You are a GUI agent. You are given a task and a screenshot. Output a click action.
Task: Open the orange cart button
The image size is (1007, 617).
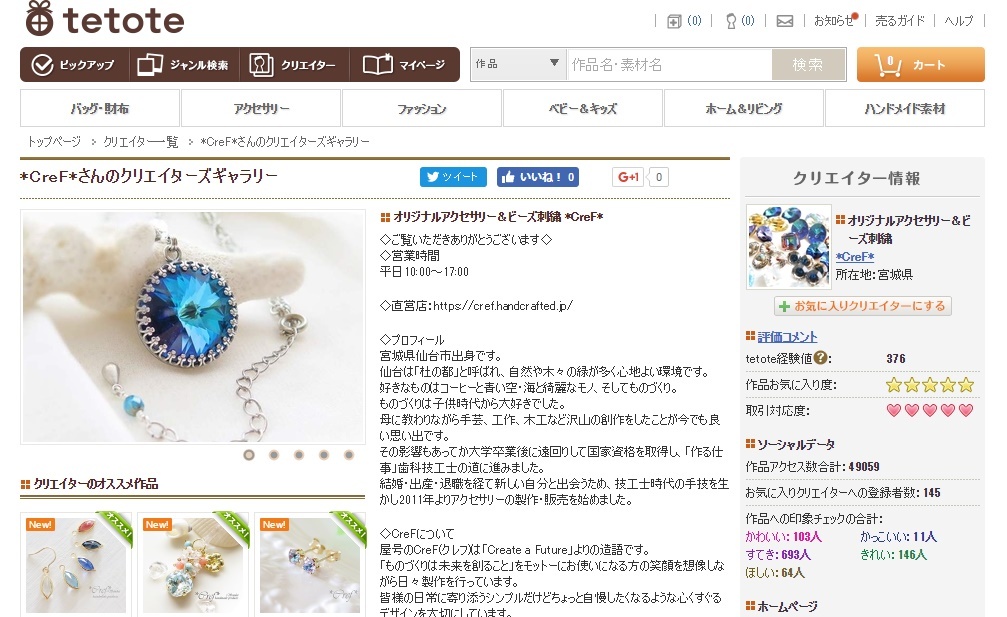tap(920, 64)
